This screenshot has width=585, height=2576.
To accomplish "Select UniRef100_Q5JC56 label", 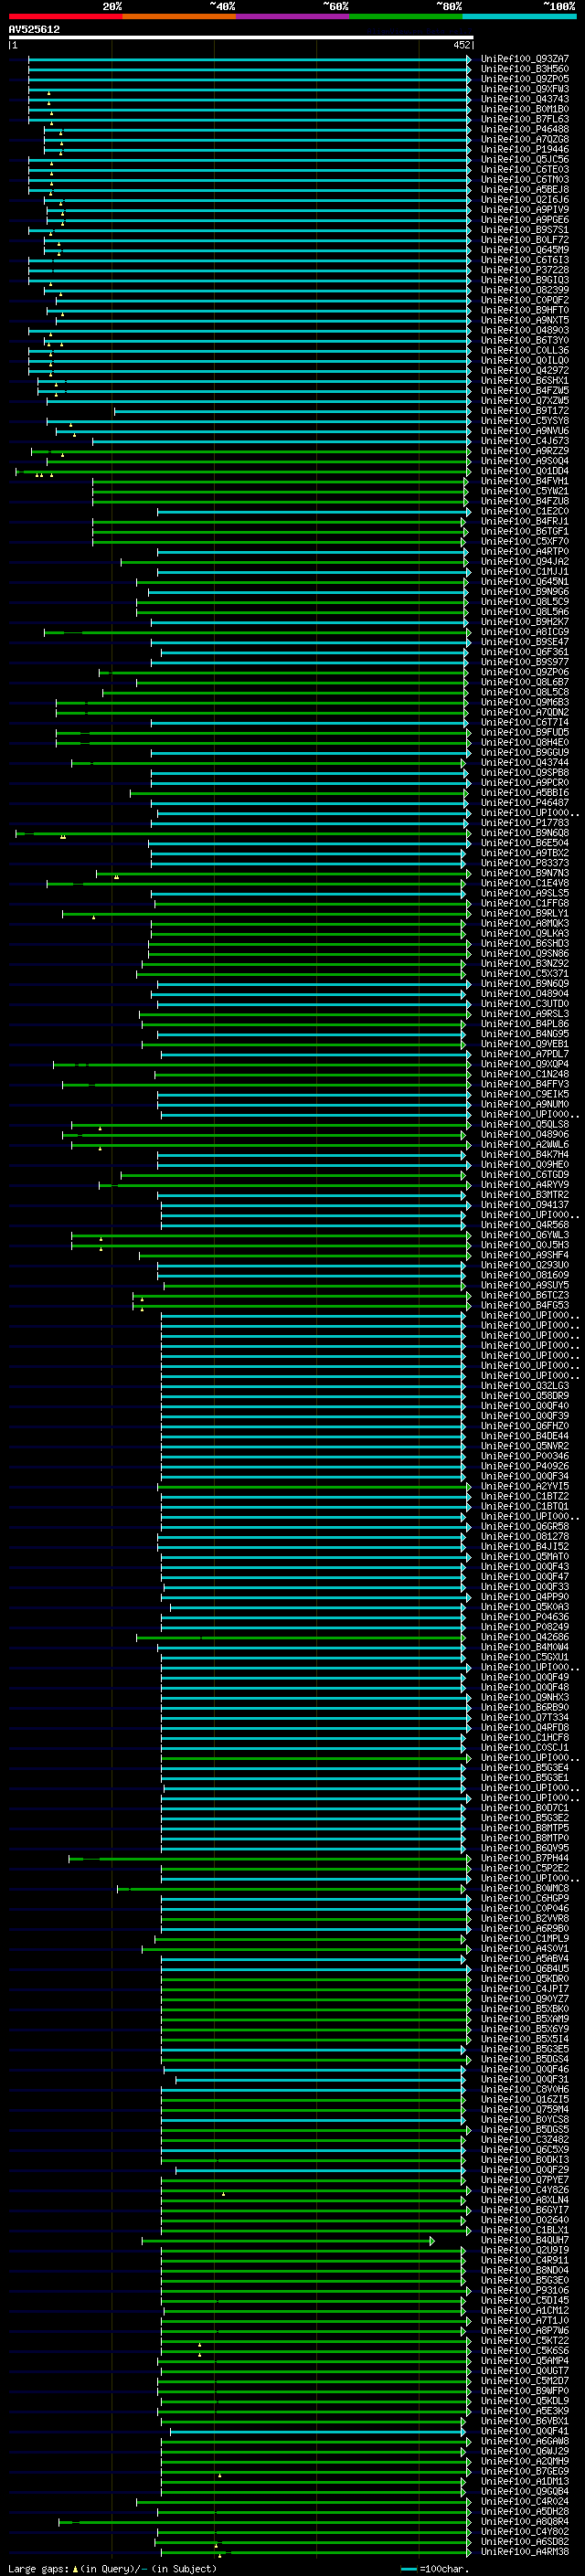I will point(525,160).
